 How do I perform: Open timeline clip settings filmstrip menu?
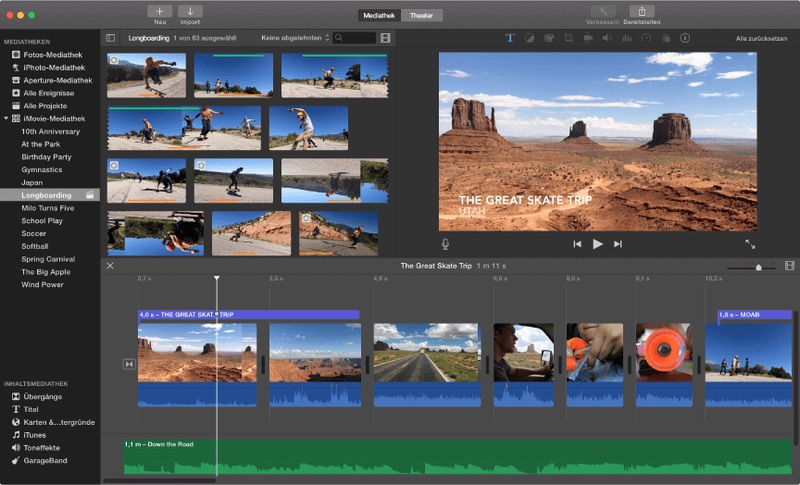[x=789, y=266]
